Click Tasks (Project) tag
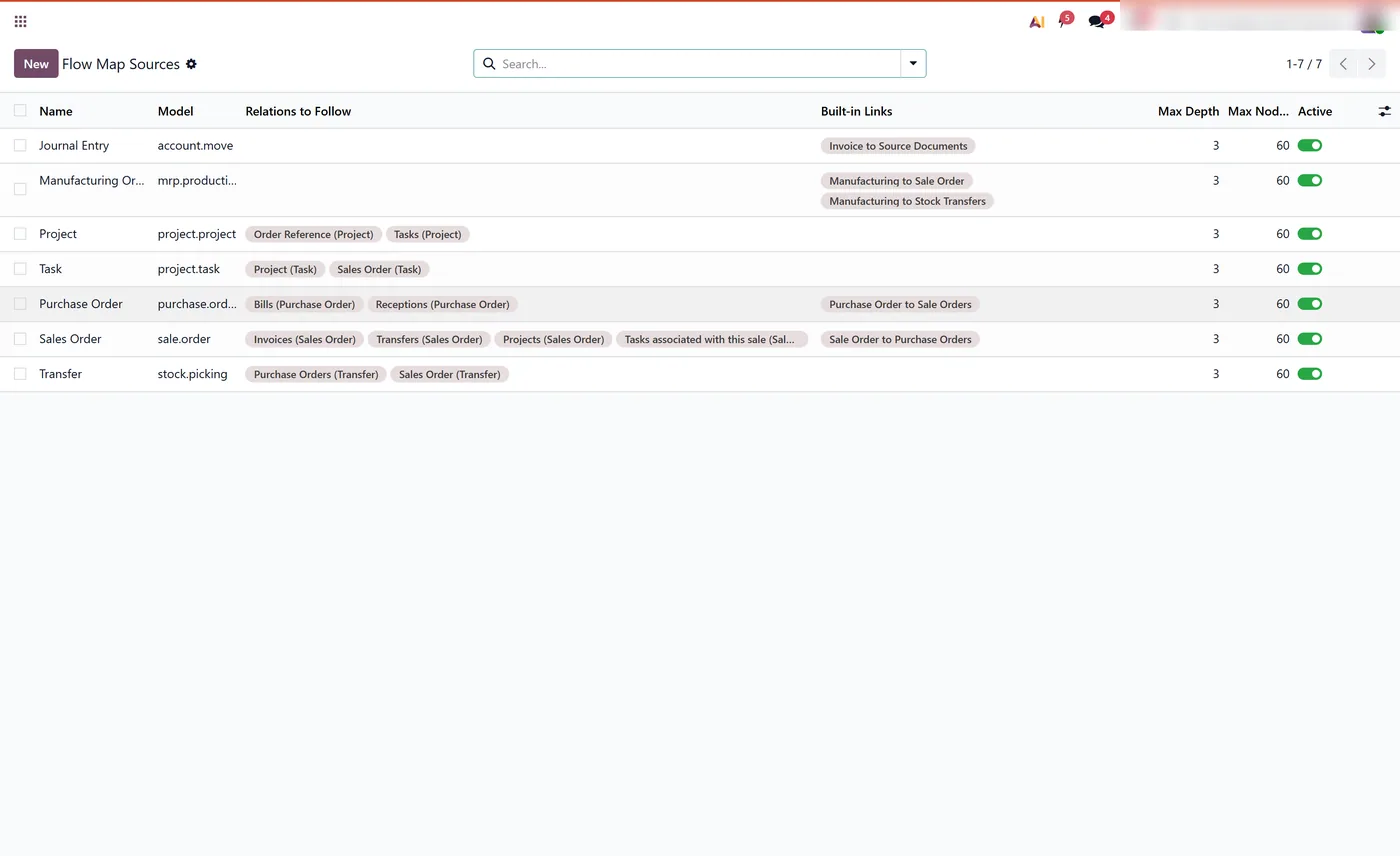Screen dimensions: 1400x856 [427, 234]
